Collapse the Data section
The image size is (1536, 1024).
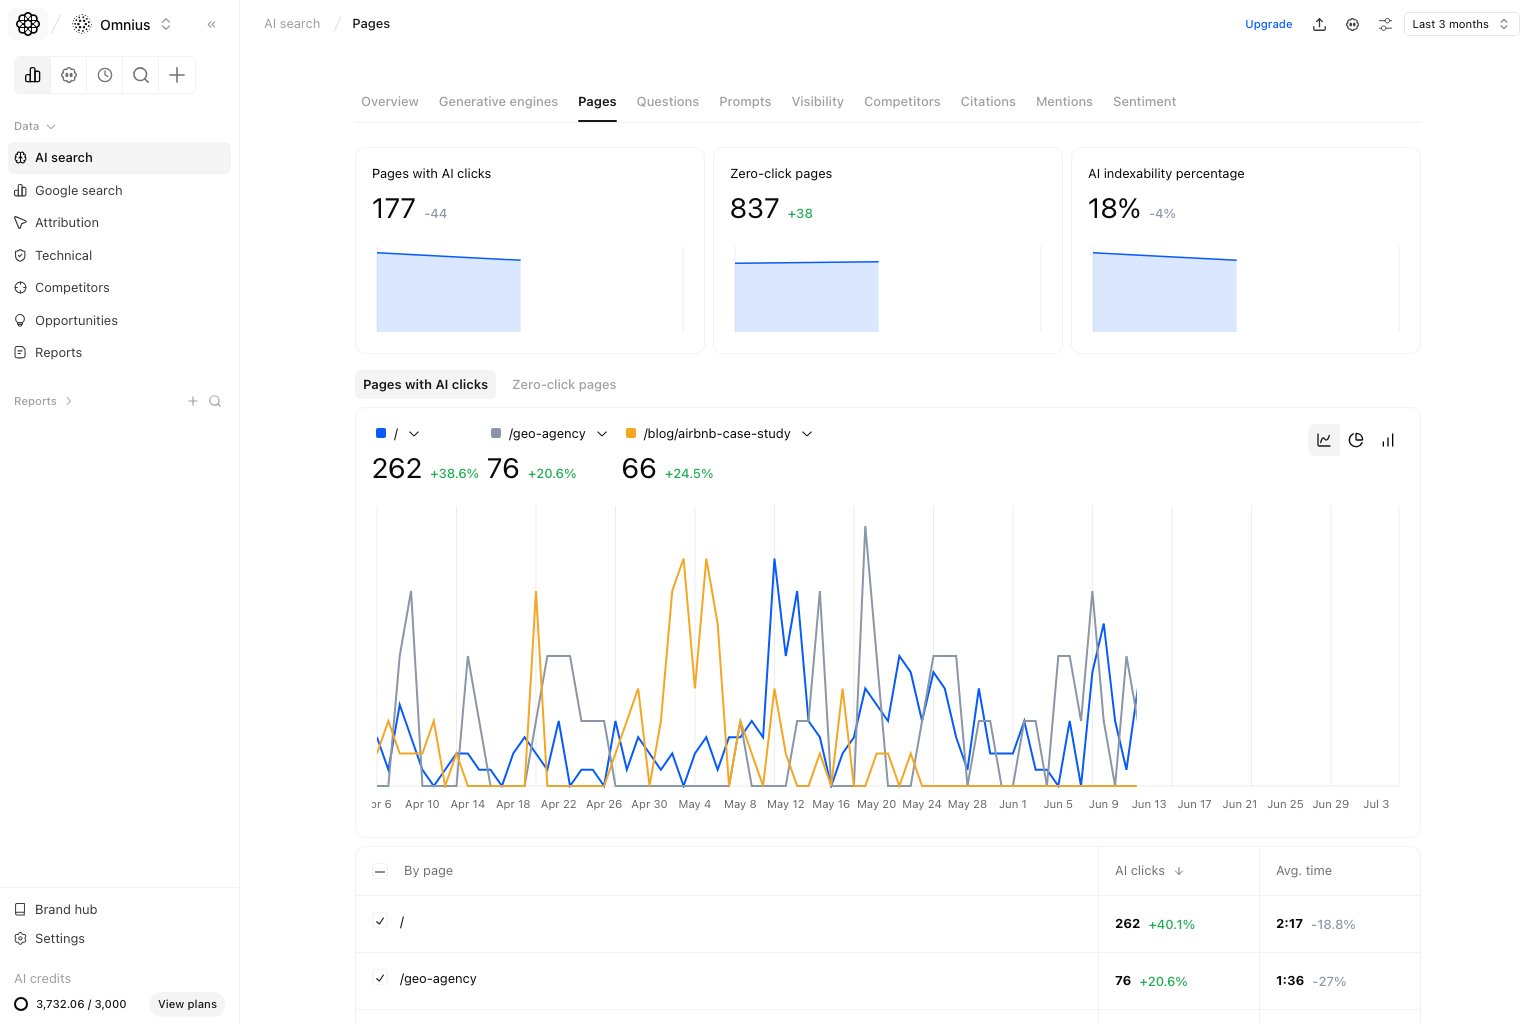pos(35,126)
